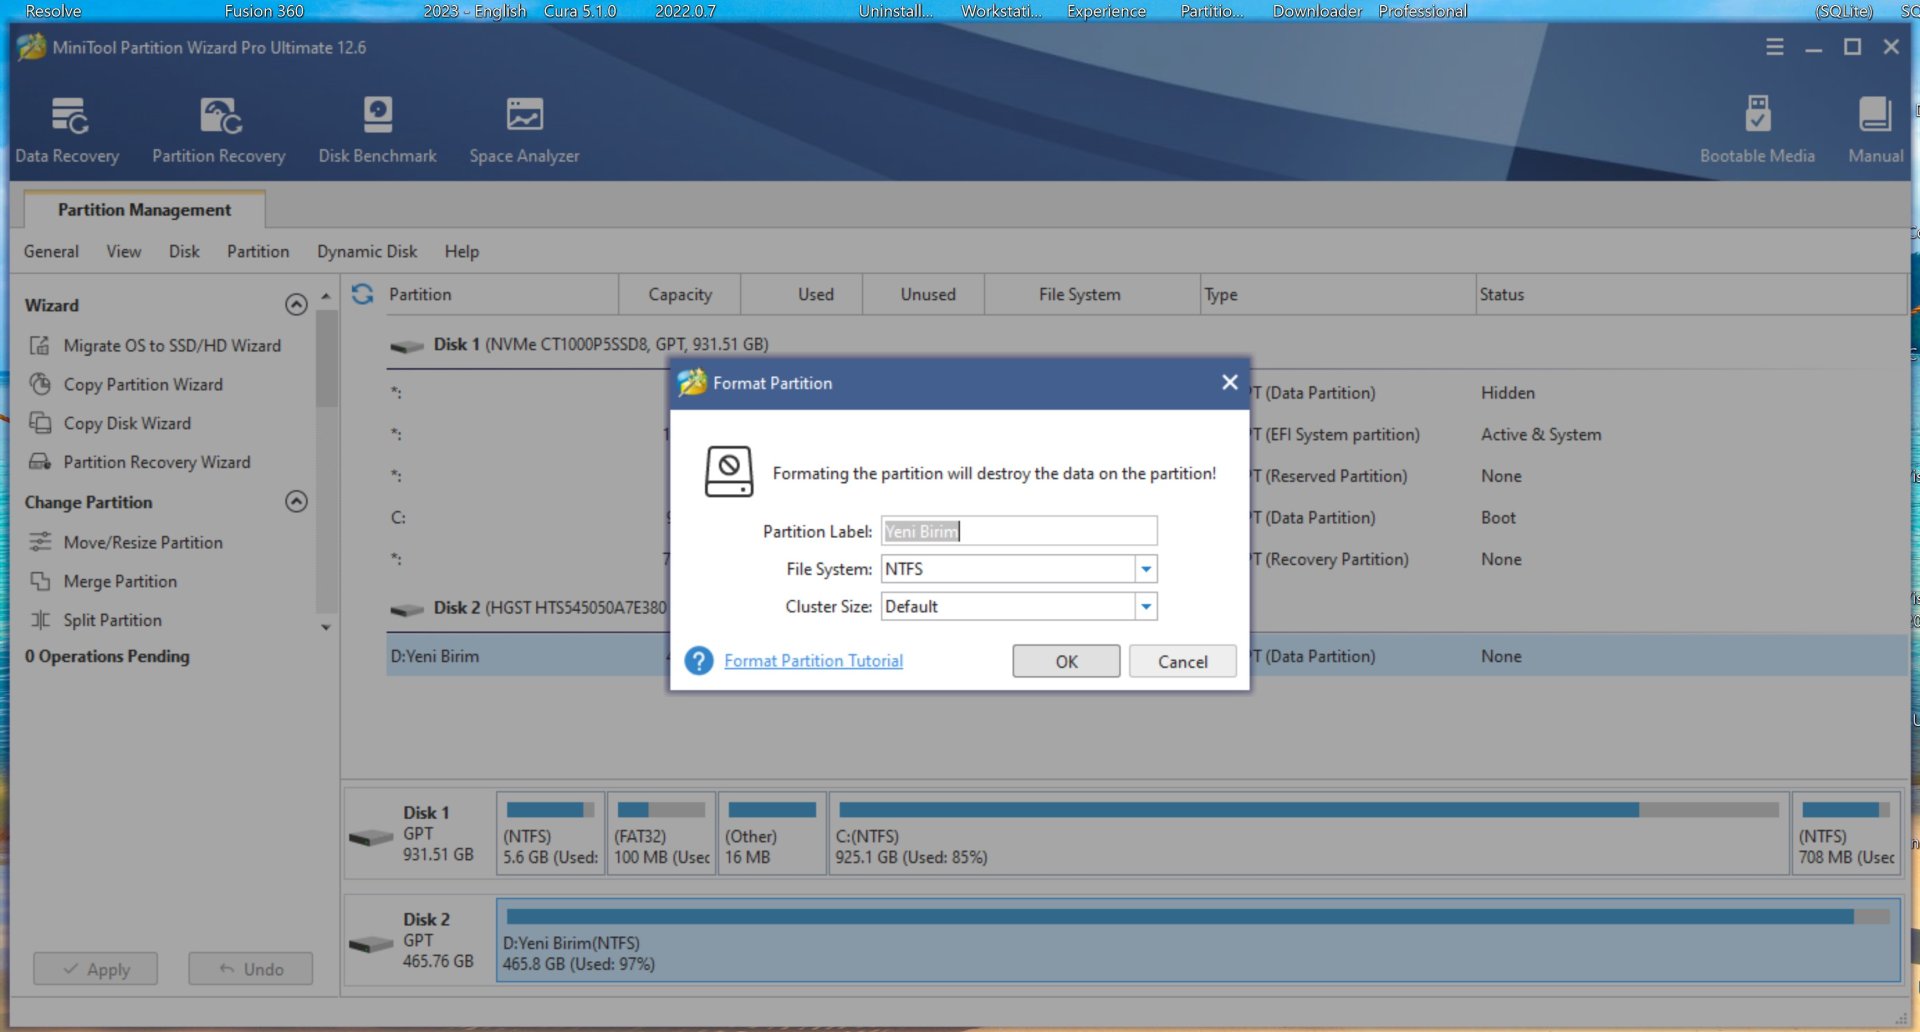Select the NTFS 5.6 GB partition block
The height and width of the screenshot is (1032, 1920).
point(550,833)
